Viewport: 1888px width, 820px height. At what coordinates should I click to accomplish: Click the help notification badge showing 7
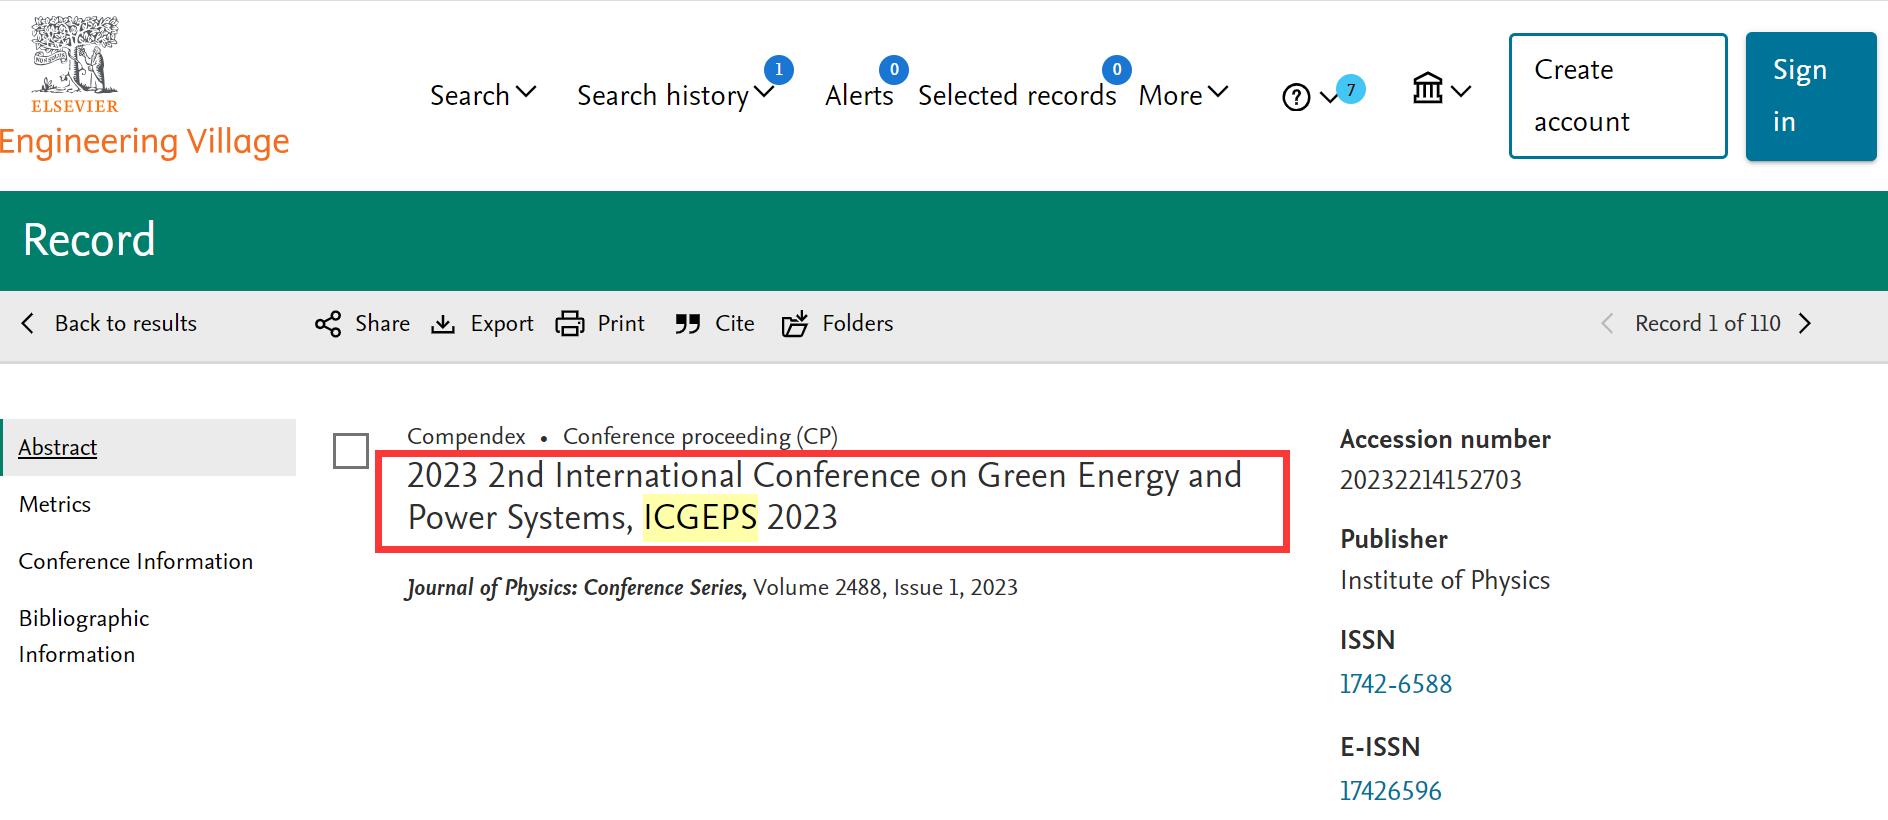click(1350, 90)
